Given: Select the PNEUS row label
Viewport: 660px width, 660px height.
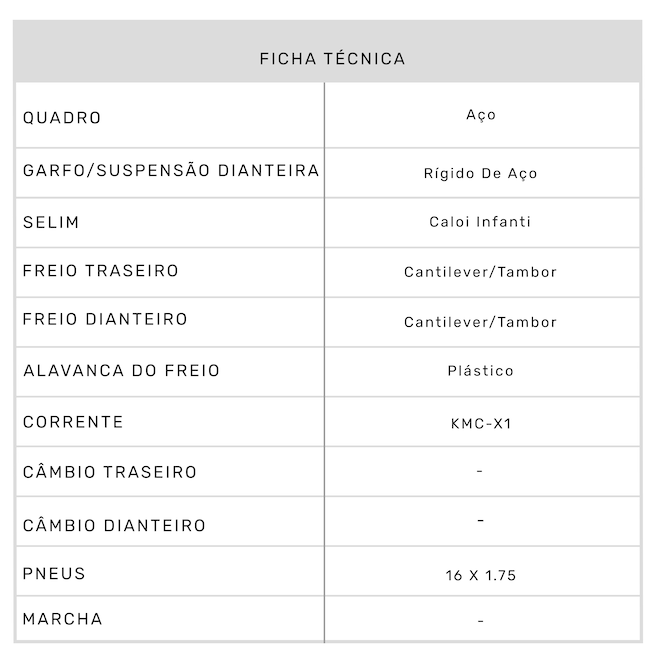Looking at the screenshot, I should coord(54,574).
